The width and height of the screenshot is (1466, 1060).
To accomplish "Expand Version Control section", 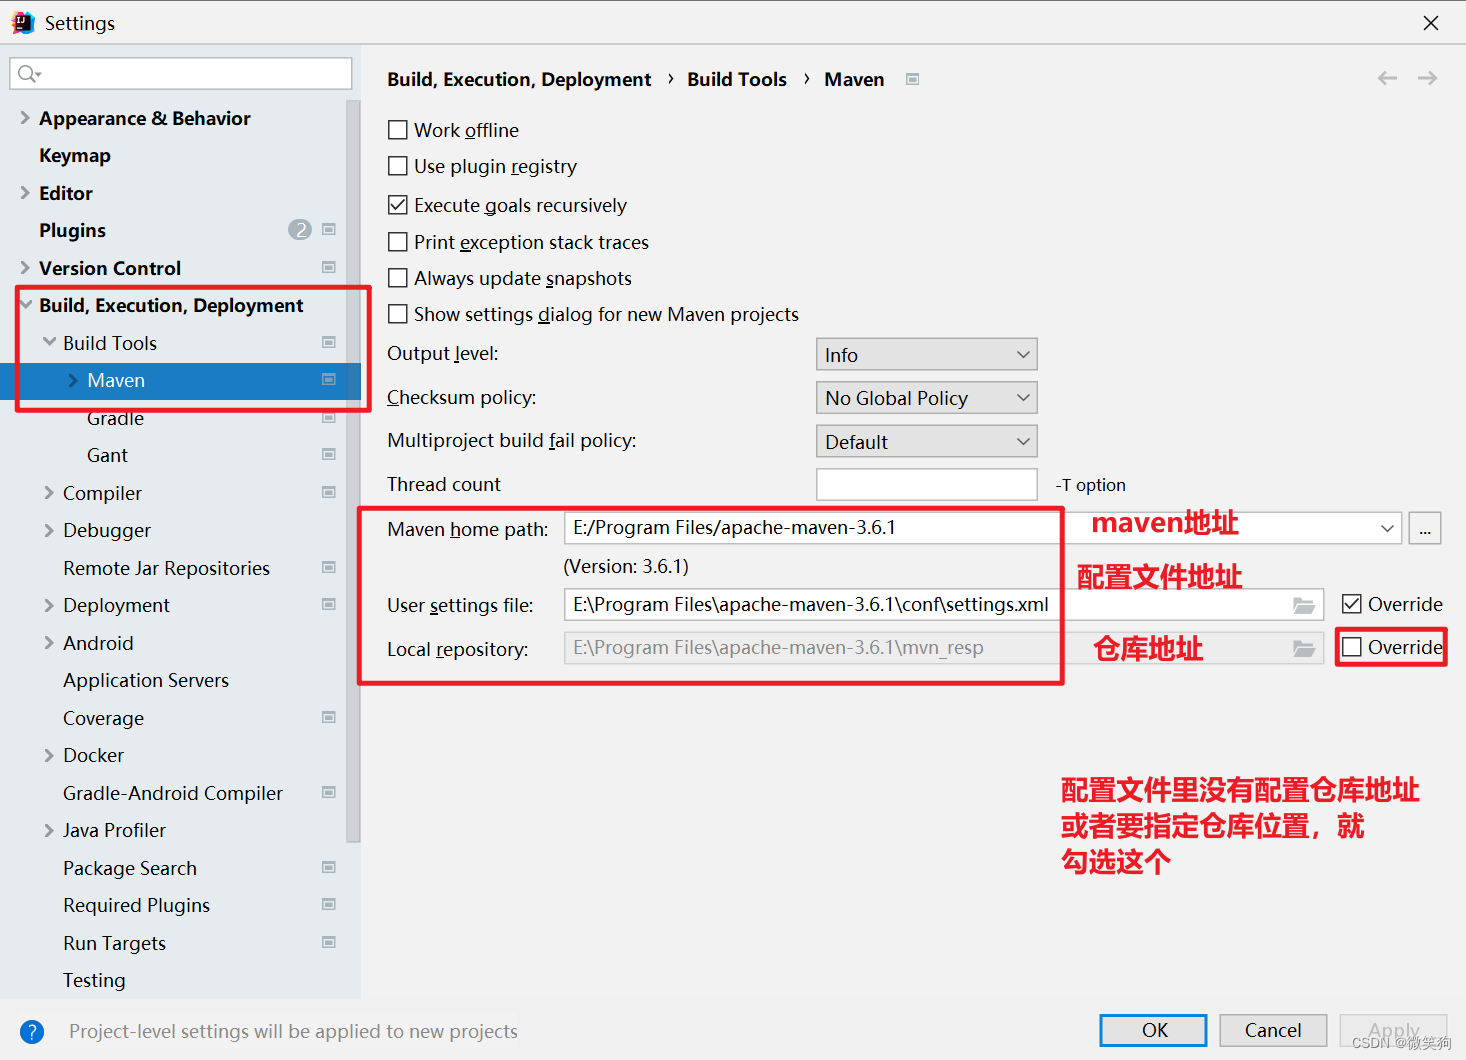I will (25, 267).
